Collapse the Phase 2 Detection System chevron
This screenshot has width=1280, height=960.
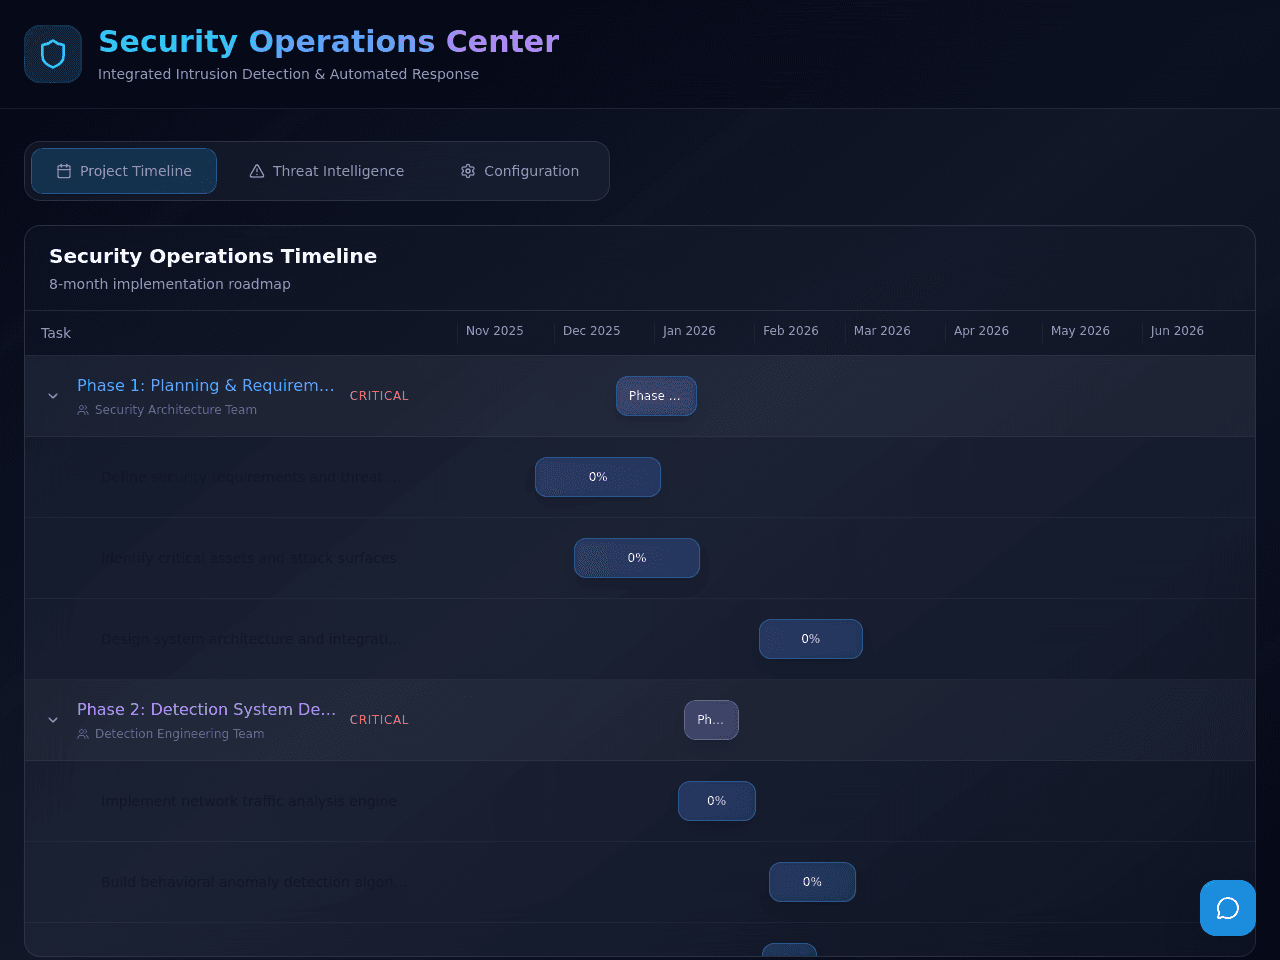point(53,720)
